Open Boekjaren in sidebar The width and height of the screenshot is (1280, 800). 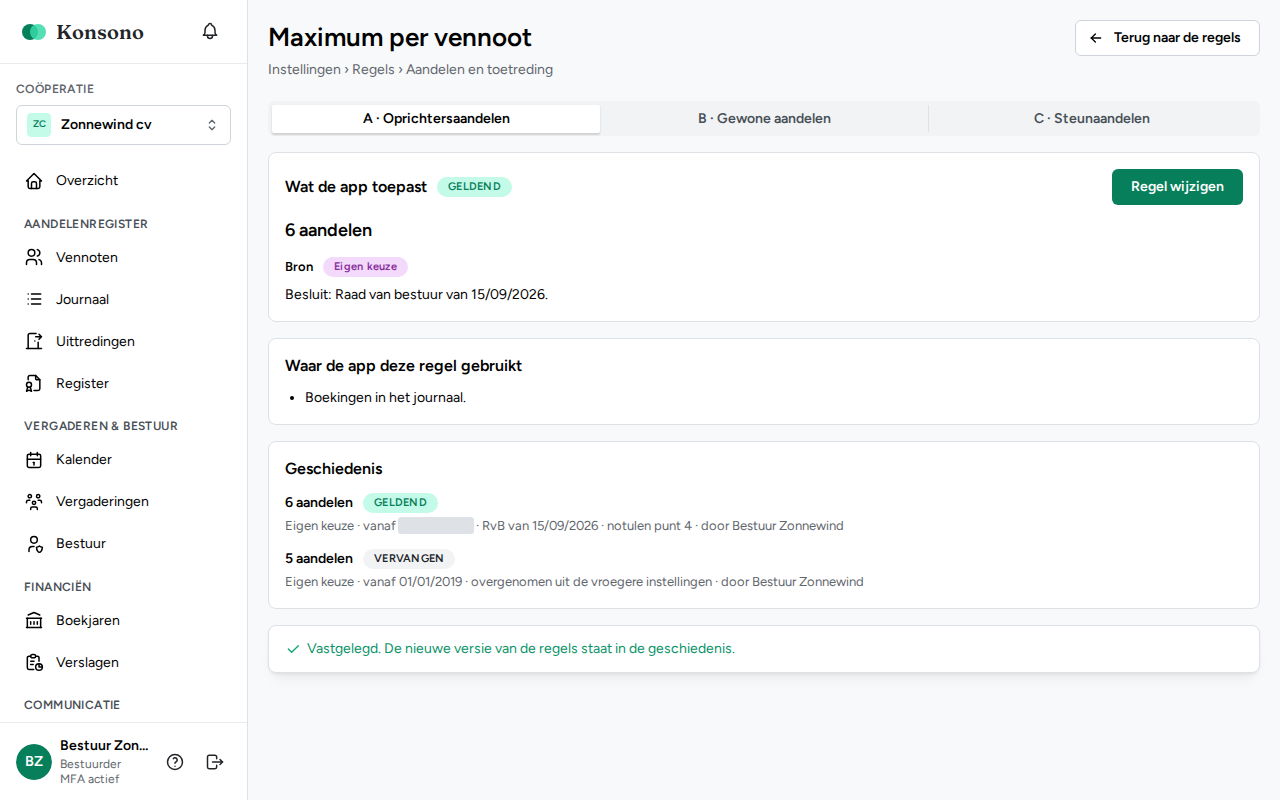click(x=123, y=621)
